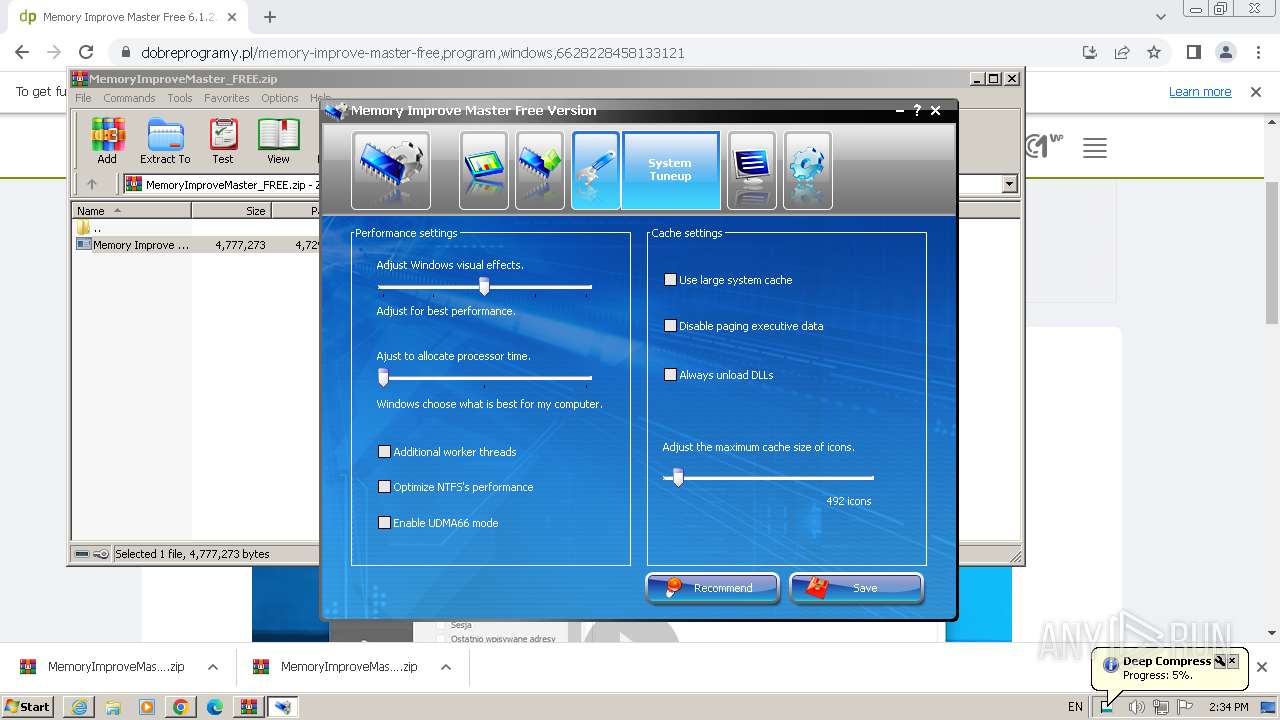Open the memory chip home module icon
The image size is (1280, 720).
pyautogui.click(x=391, y=170)
